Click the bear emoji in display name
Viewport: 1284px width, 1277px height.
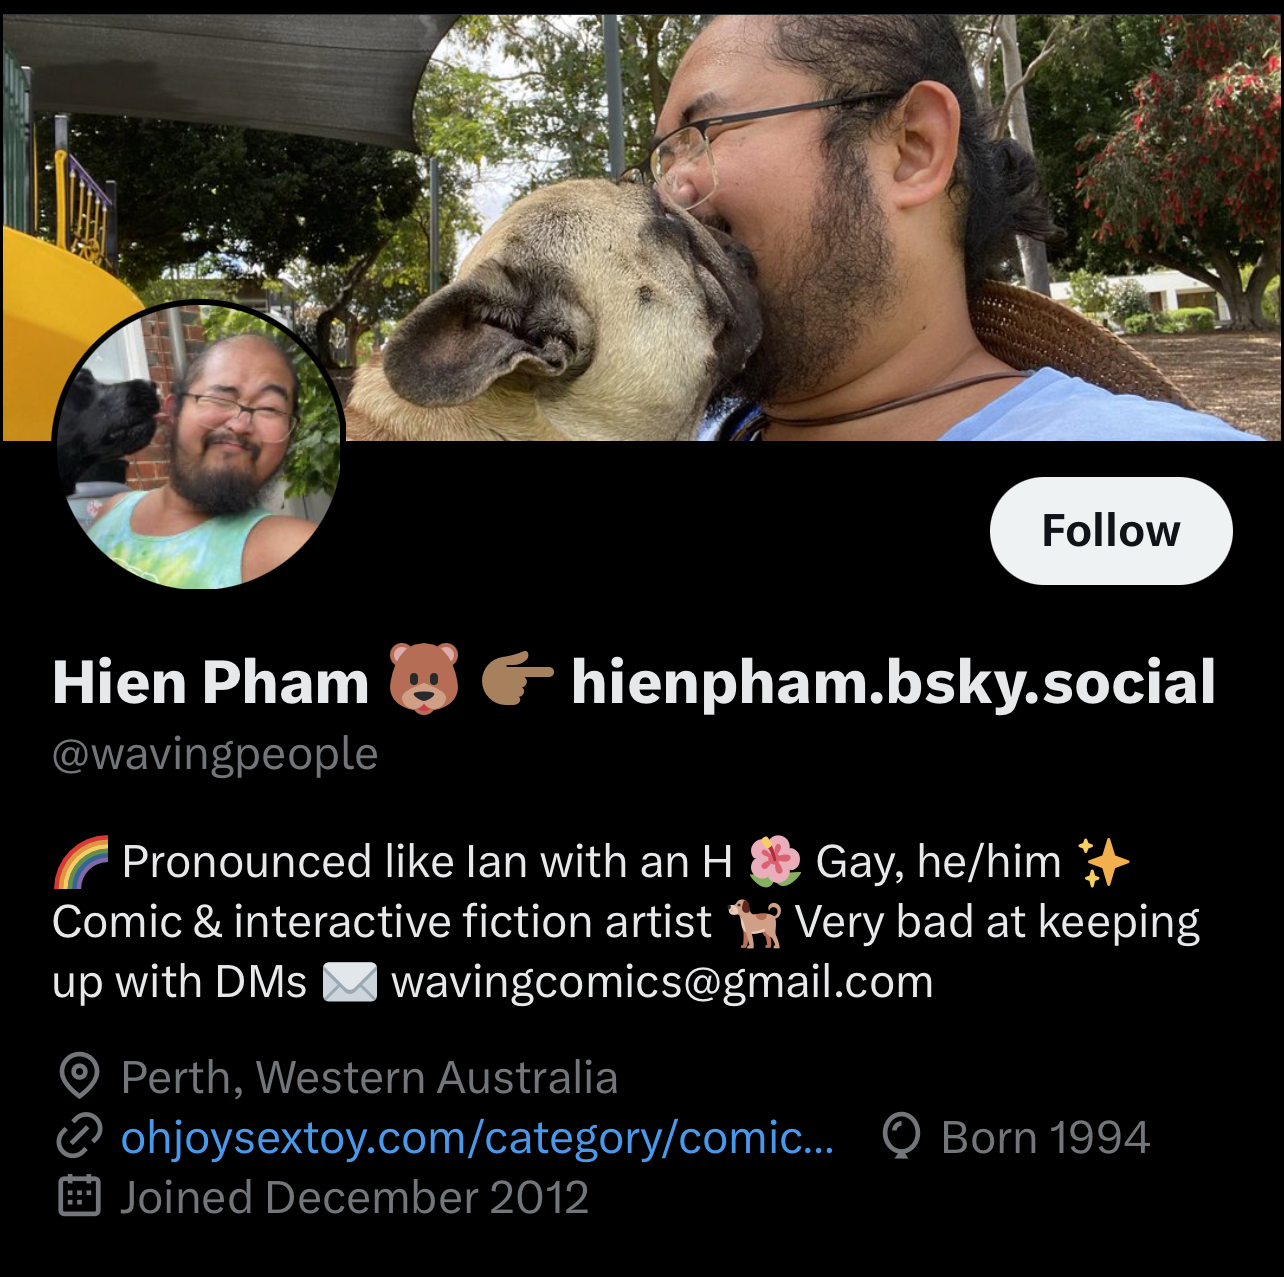coord(424,680)
